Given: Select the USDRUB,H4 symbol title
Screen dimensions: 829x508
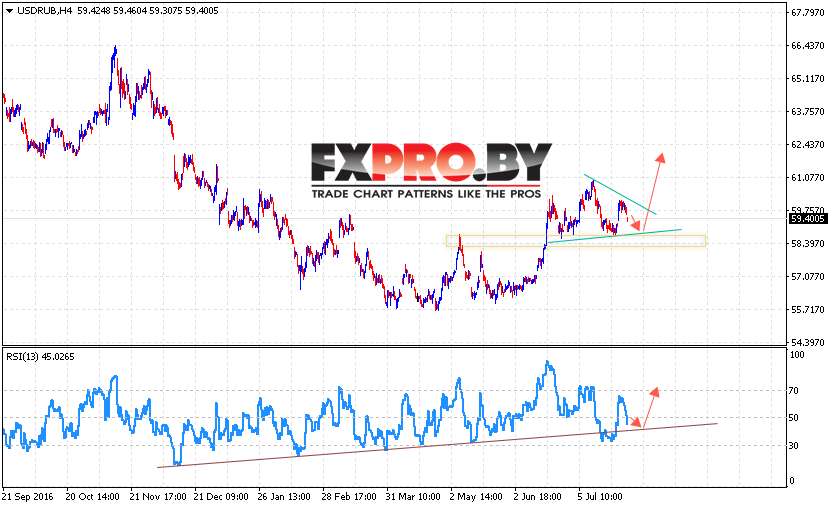Looking at the screenshot, I should [x=44, y=11].
